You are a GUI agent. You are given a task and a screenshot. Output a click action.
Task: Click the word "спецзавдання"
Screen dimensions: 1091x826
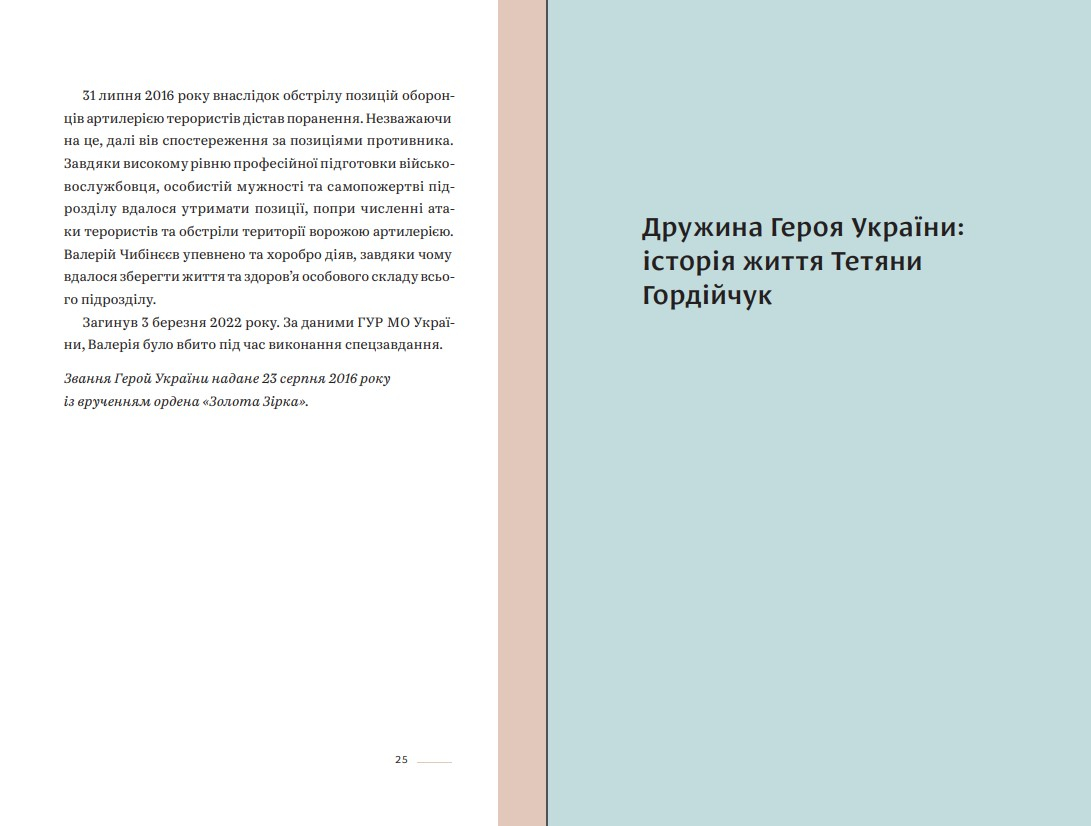tap(397, 345)
